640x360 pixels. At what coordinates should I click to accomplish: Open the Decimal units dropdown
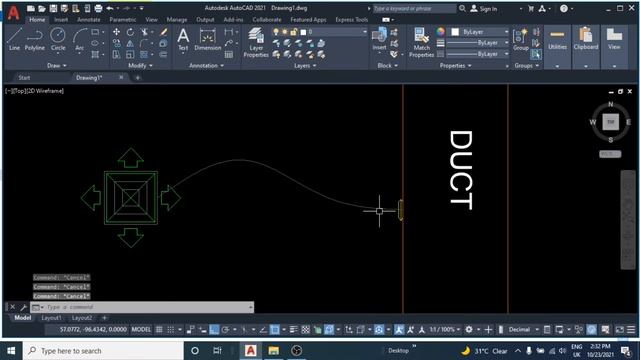[522, 329]
